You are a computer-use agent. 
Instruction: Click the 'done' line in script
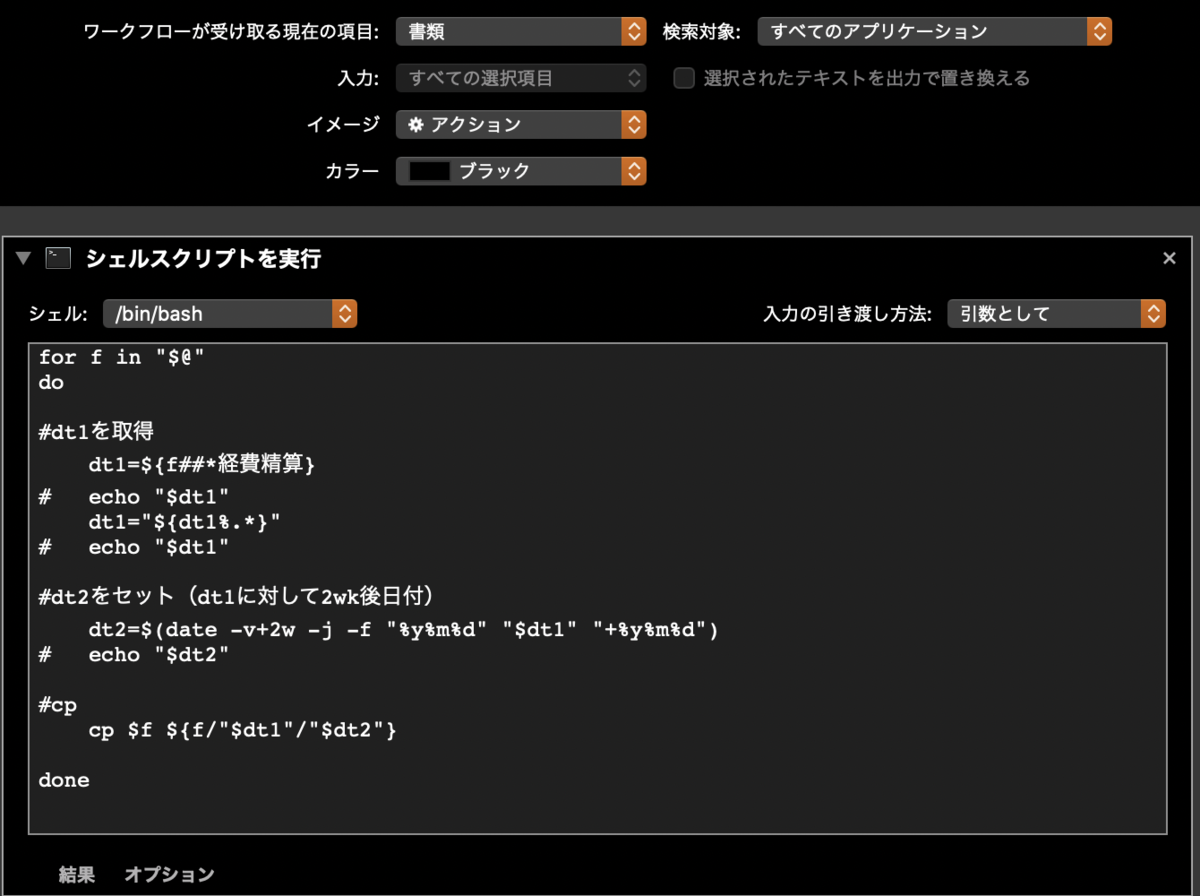click(64, 780)
